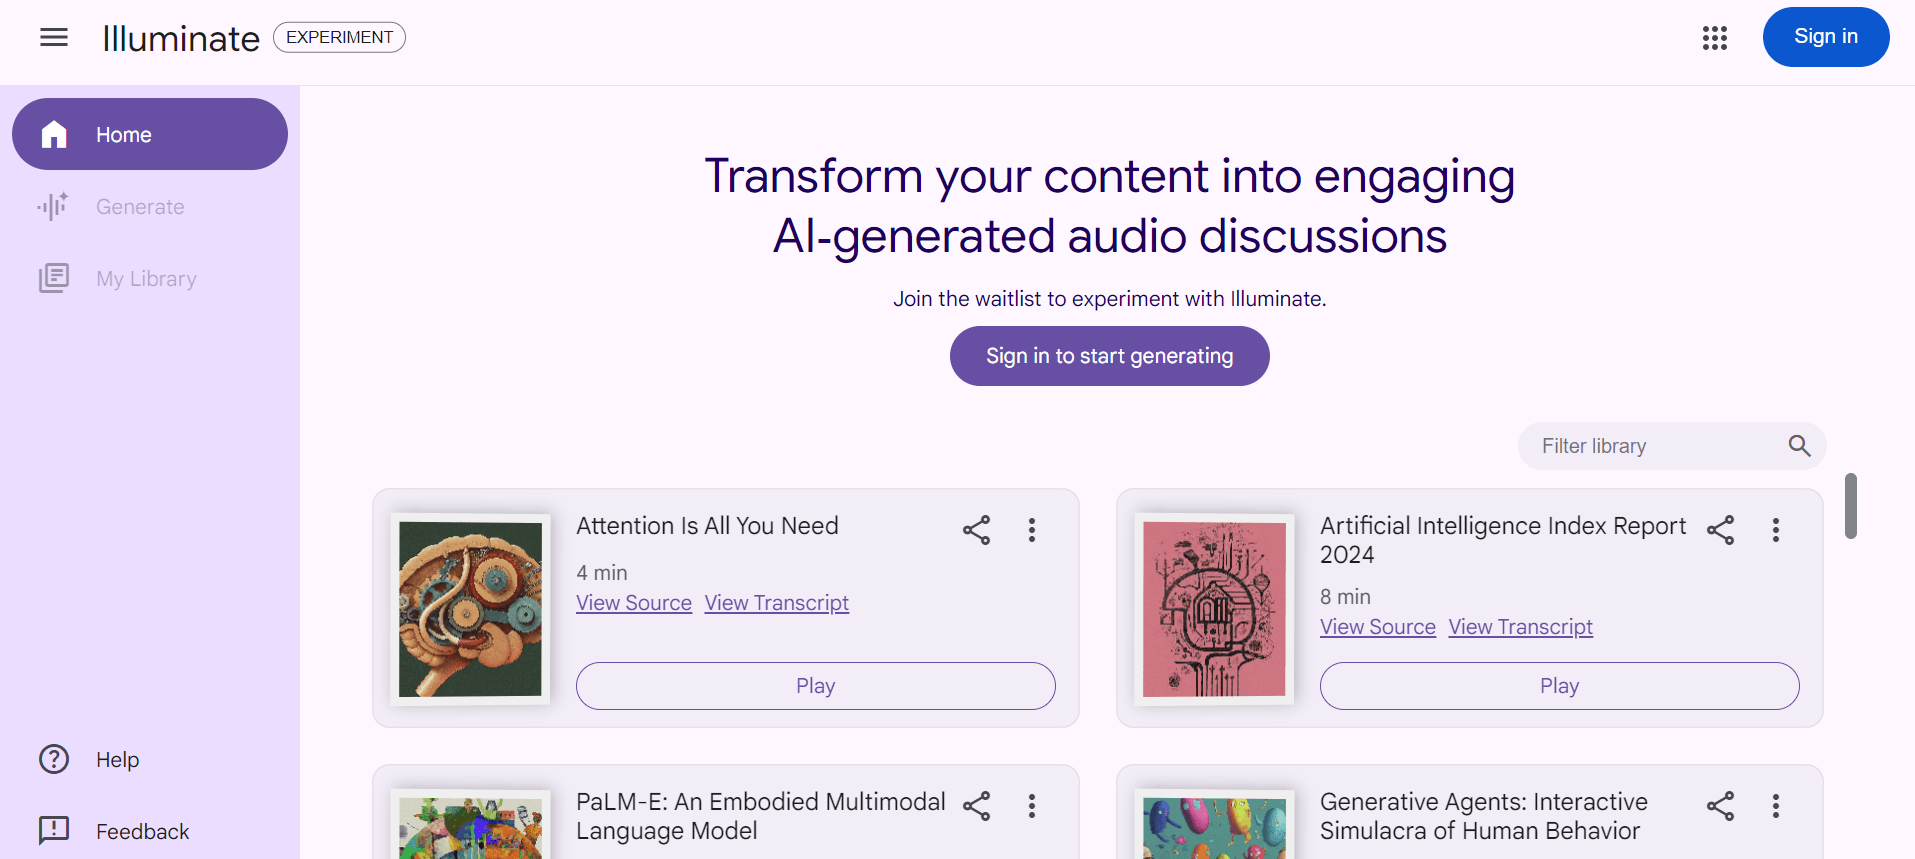Open Help from the sidebar

pos(150,759)
